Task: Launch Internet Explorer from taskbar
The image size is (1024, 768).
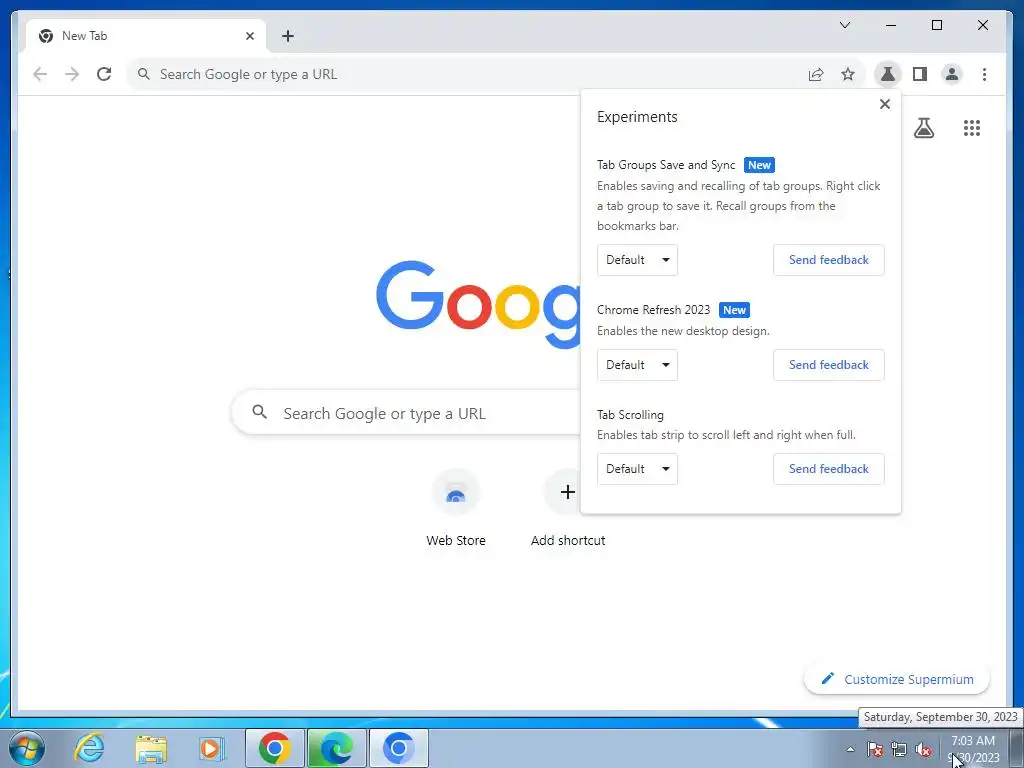Action: [89, 748]
